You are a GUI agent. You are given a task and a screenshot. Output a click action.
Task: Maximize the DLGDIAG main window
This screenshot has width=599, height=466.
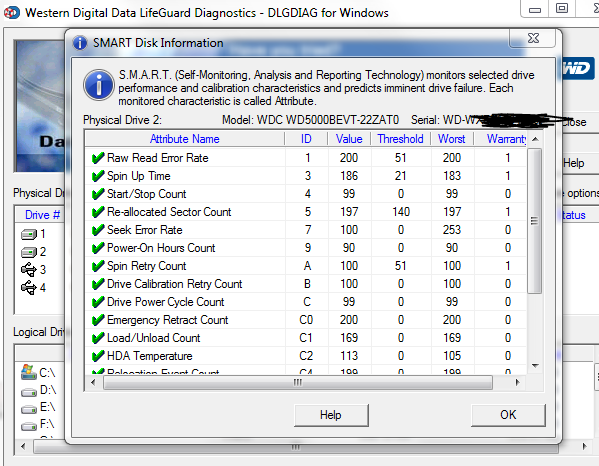point(562,8)
